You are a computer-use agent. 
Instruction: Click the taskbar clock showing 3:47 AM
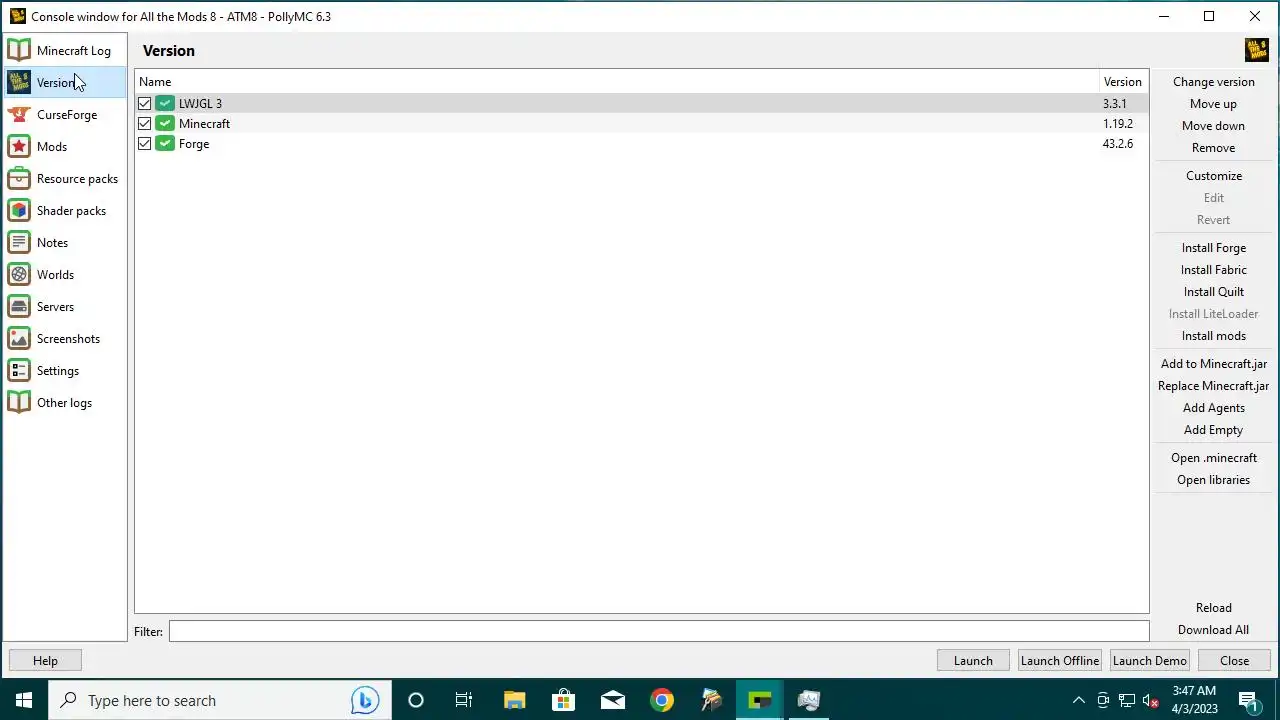point(1194,700)
